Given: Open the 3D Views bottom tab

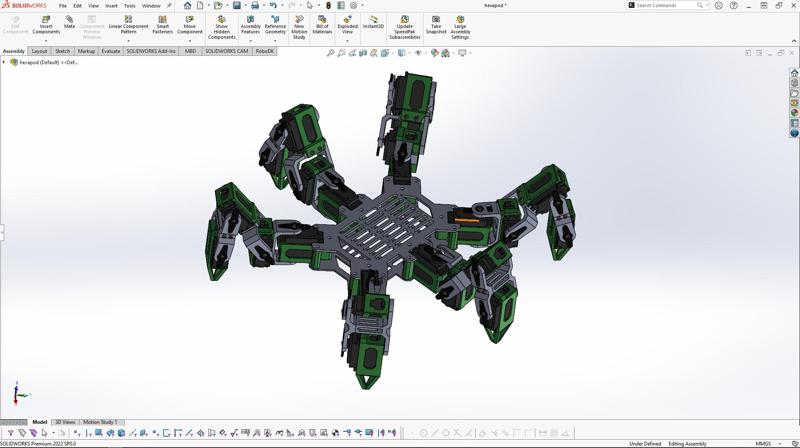Looking at the screenshot, I should (65, 422).
